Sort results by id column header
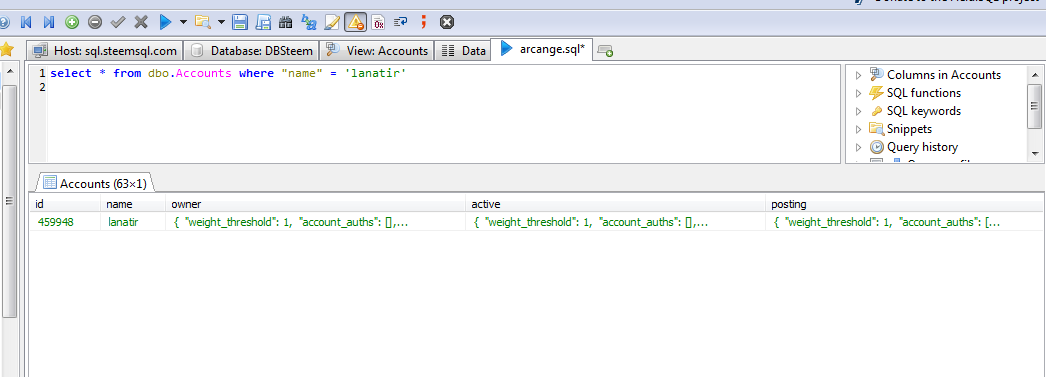The height and width of the screenshot is (377, 1046). coord(65,204)
